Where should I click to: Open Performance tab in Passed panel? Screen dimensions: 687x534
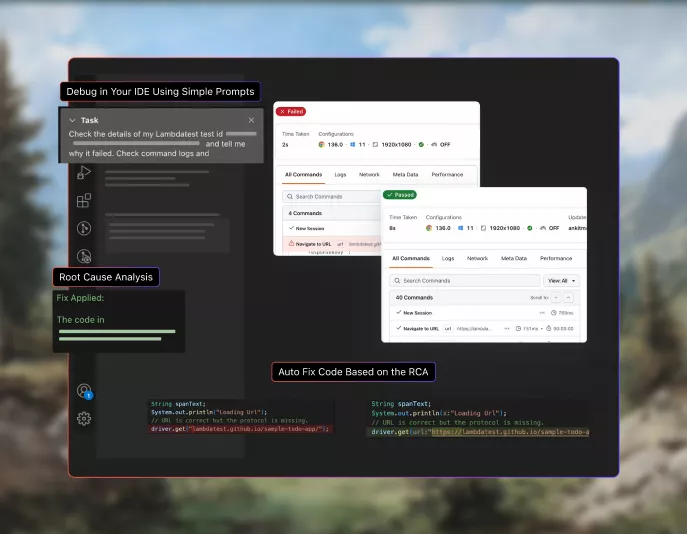(x=556, y=258)
